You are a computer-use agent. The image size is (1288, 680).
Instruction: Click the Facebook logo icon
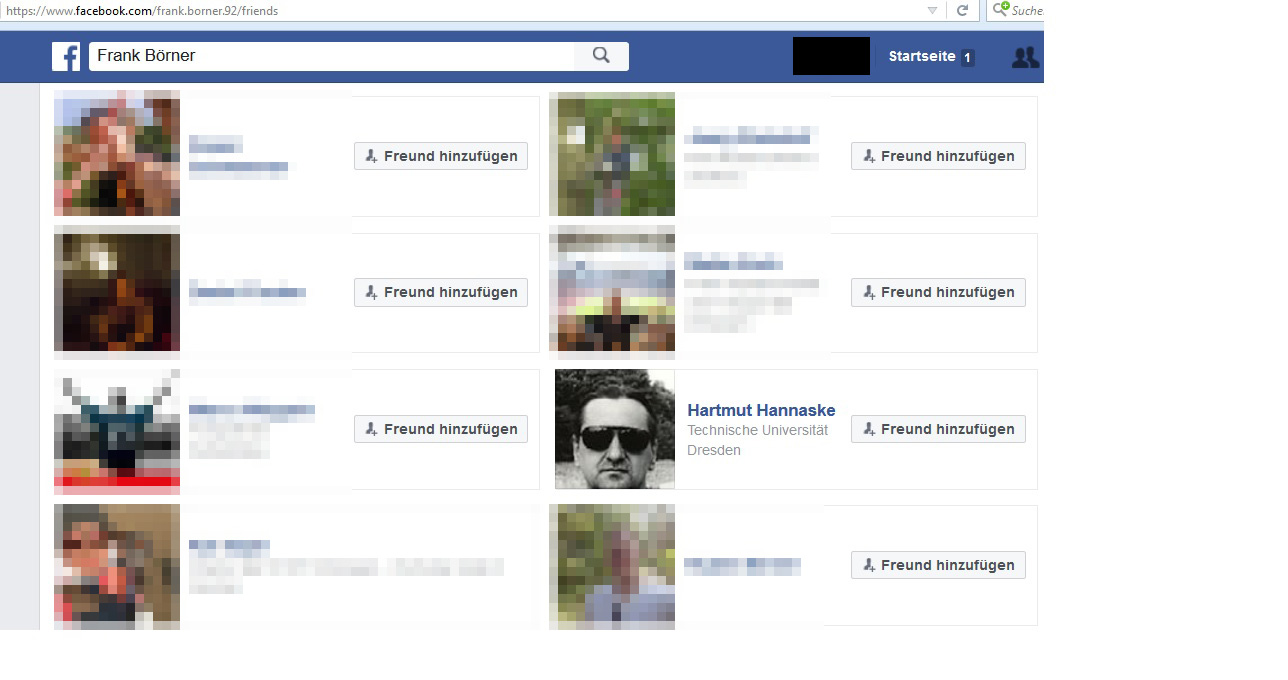coord(66,57)
